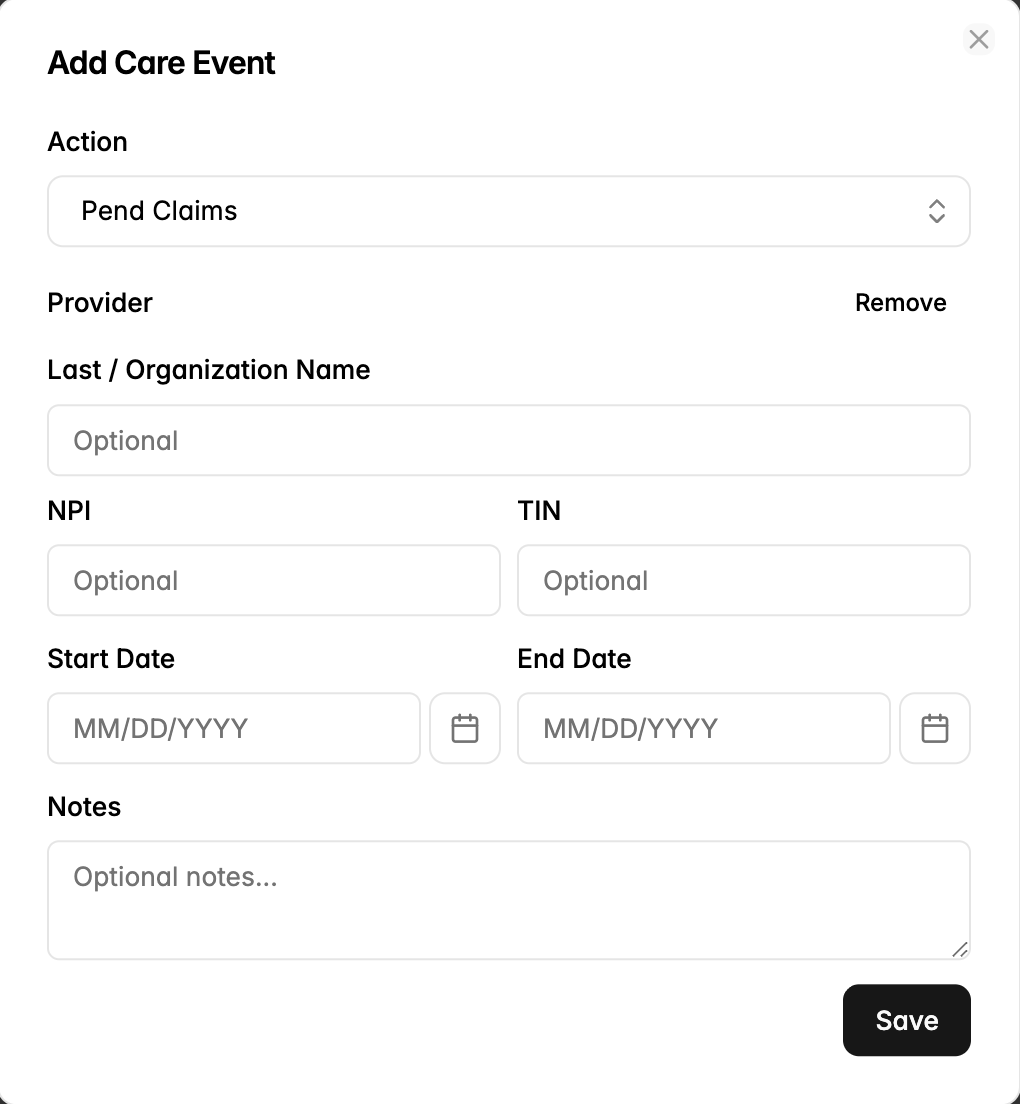Click the TIN label text

click(539, 510)
